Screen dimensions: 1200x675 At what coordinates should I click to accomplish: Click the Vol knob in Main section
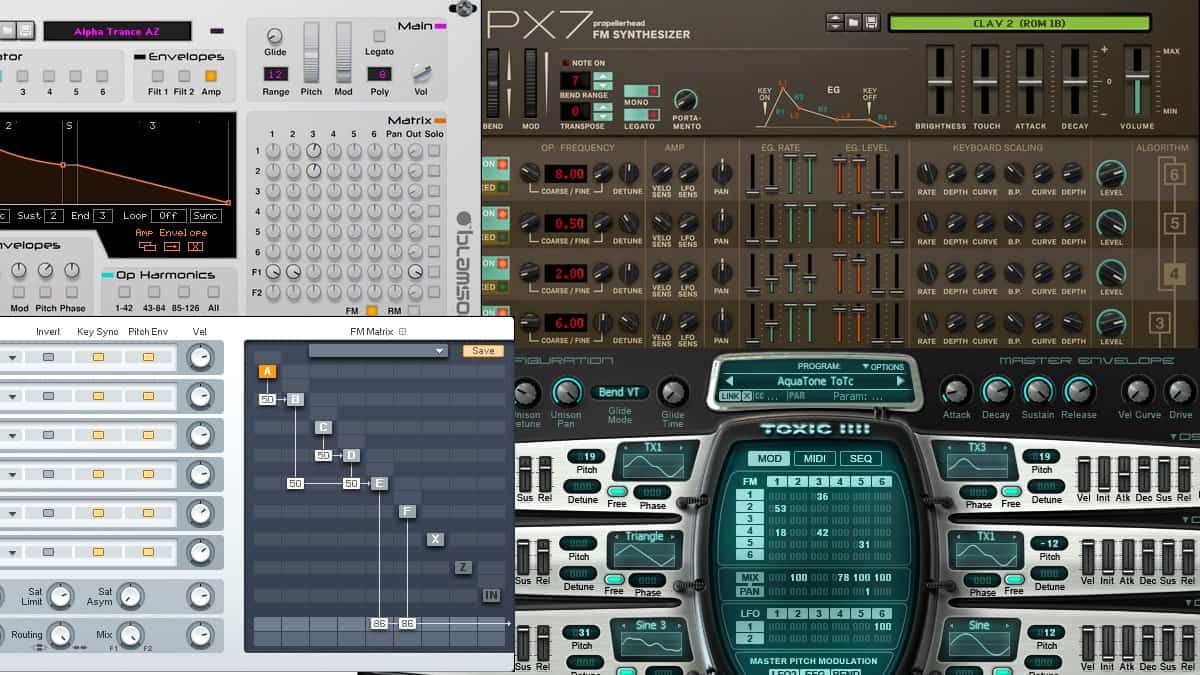[x=421, y=73]
